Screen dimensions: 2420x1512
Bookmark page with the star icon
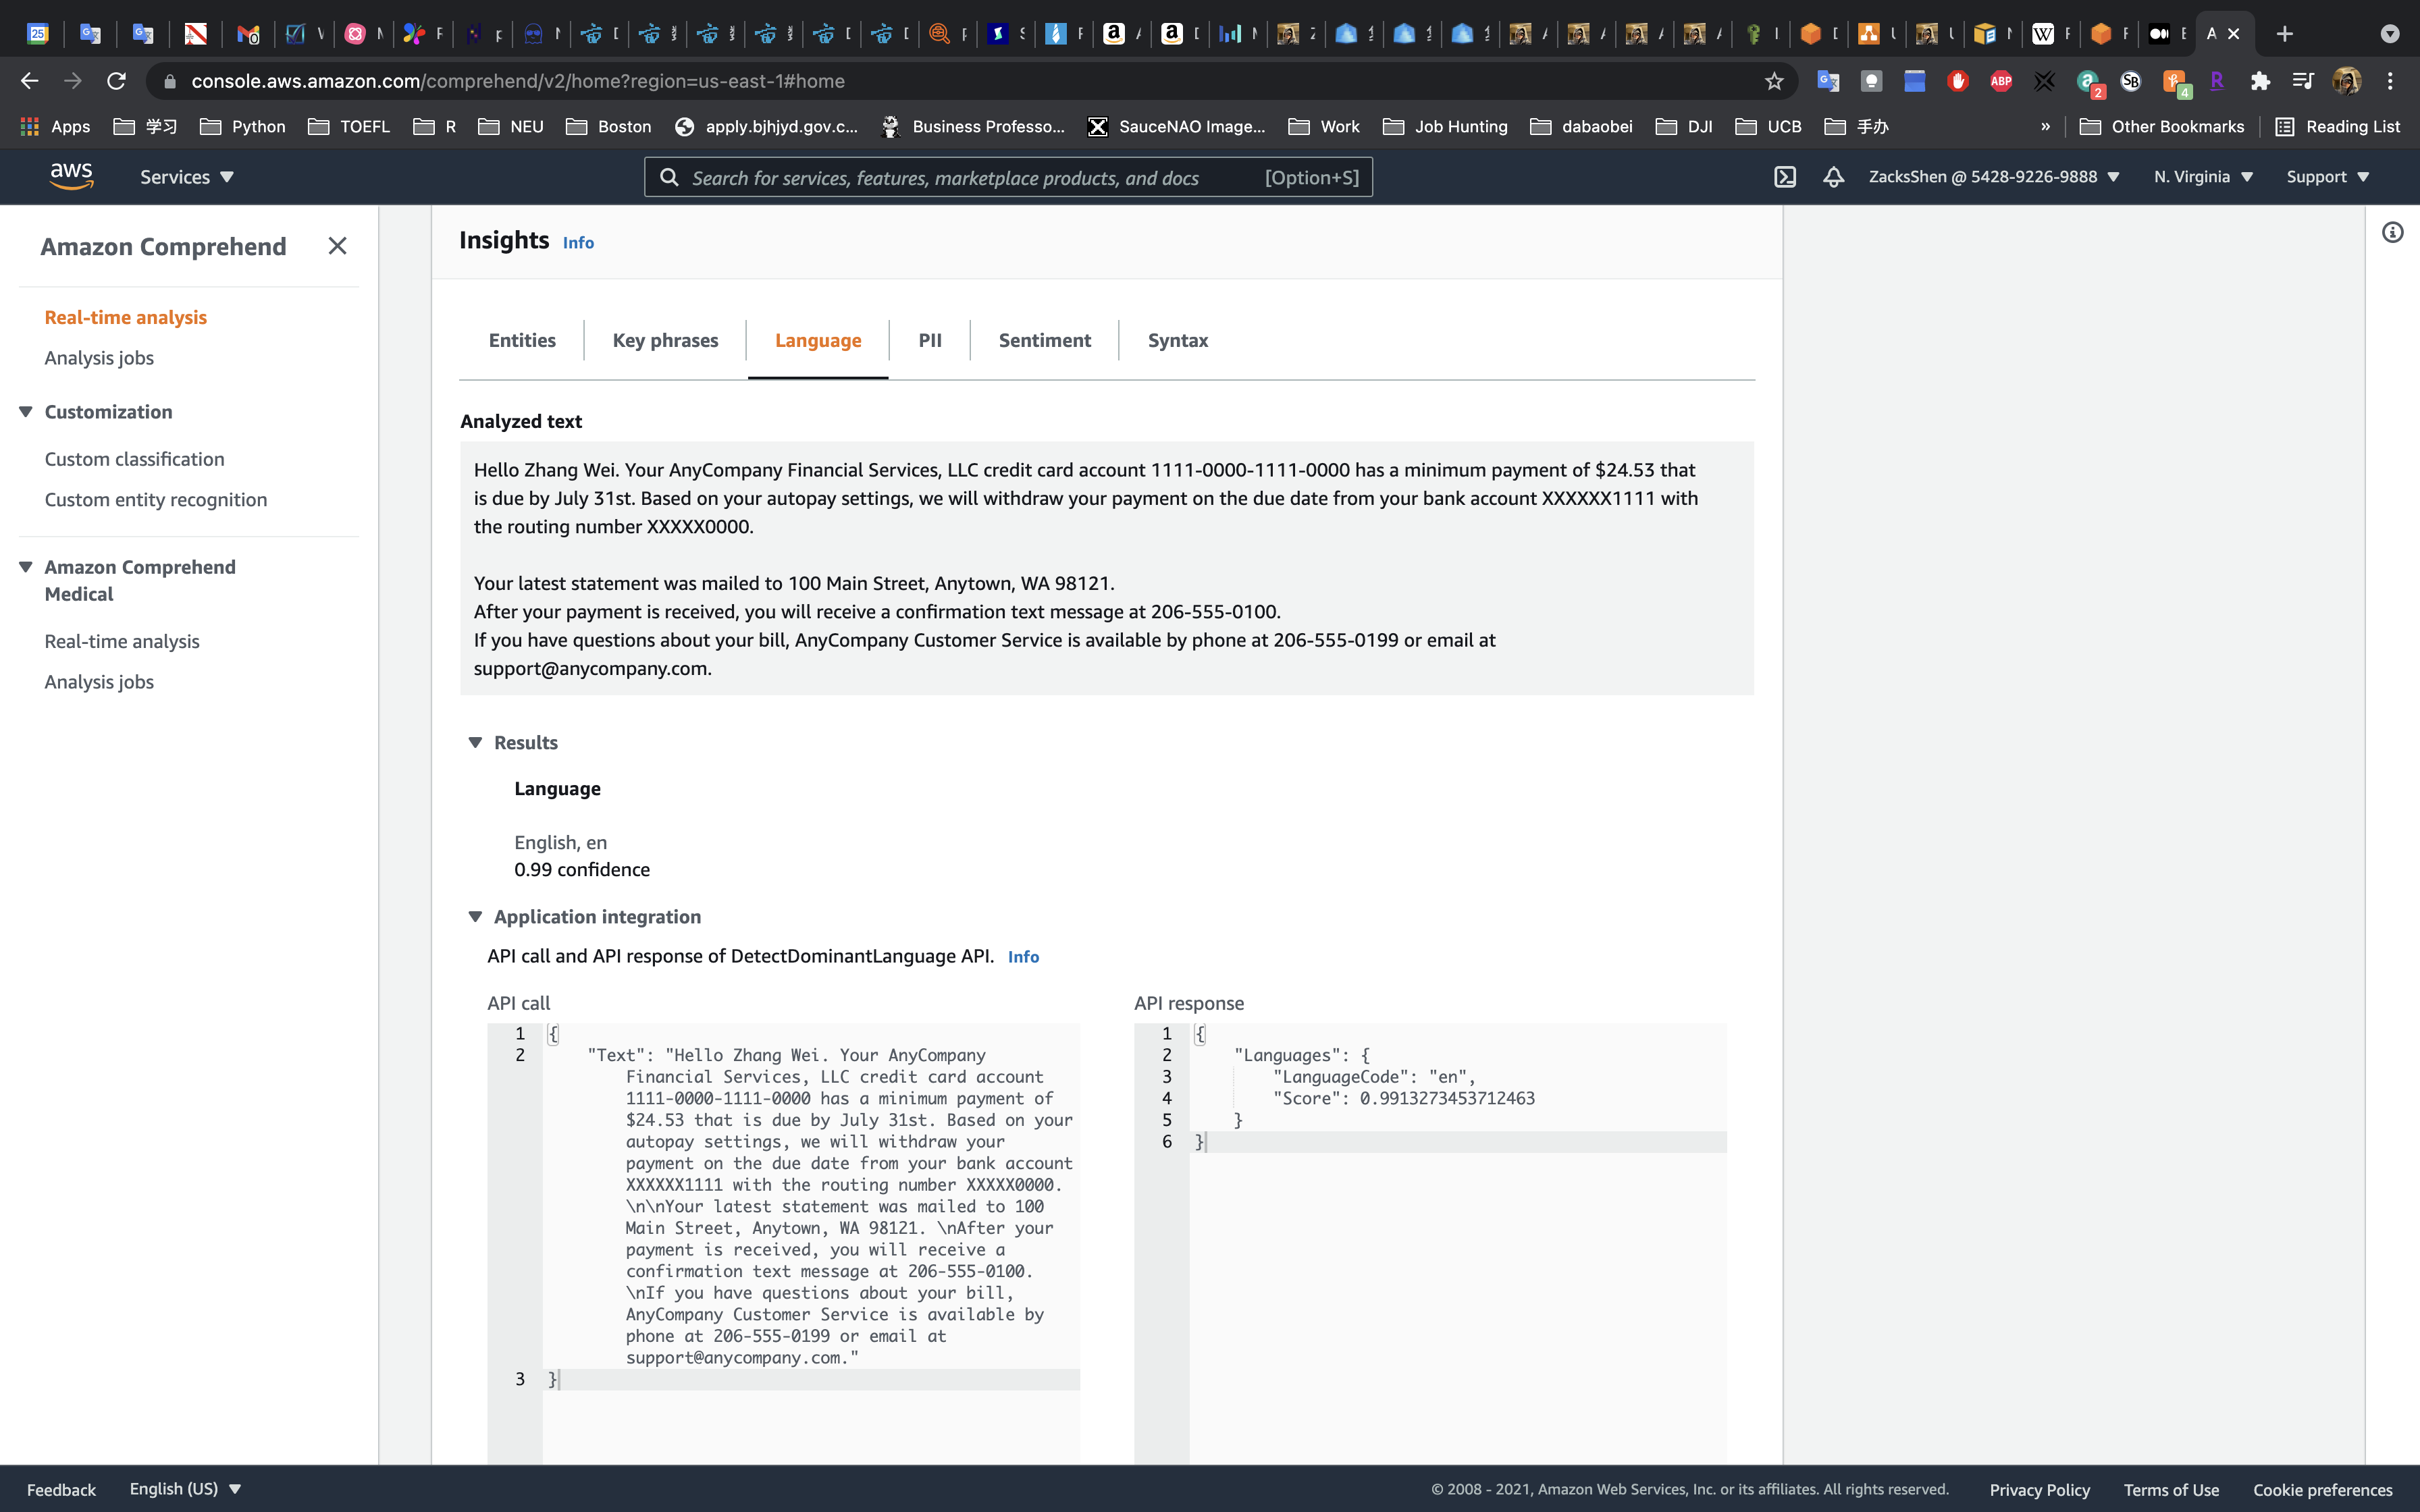click(x=1774, y=81)
